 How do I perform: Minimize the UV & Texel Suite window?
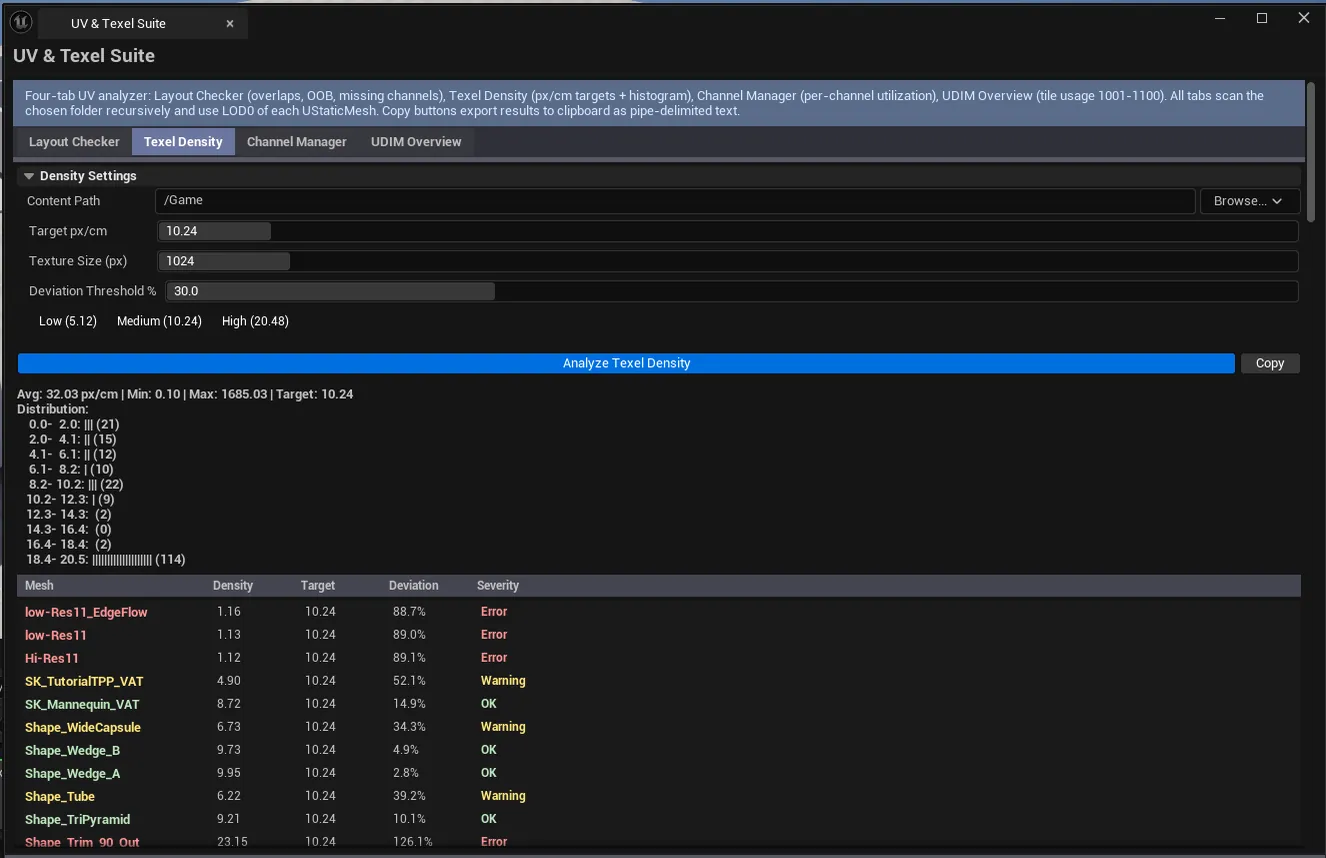[1220, 18]
